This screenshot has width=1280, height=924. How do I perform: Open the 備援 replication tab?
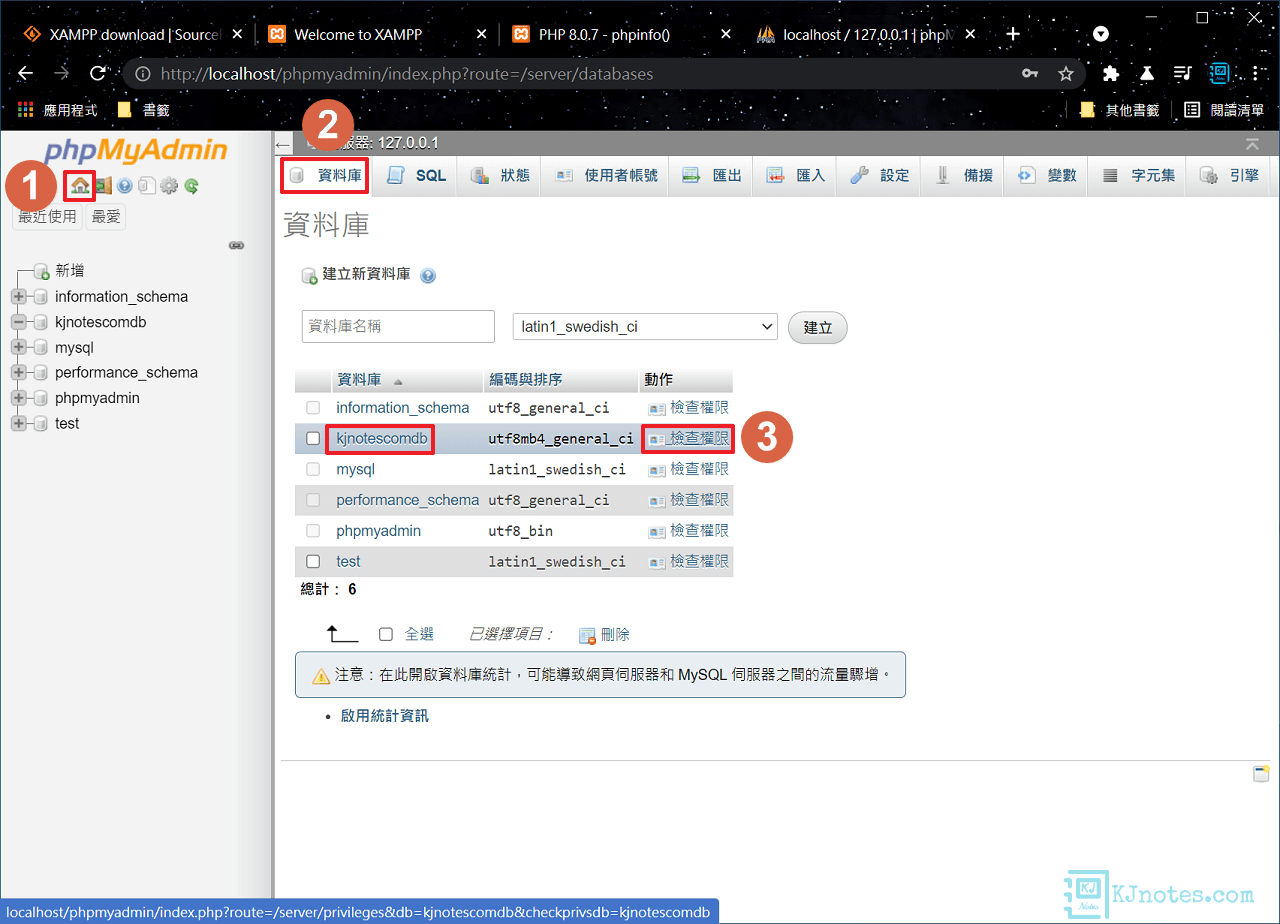(964, 176)
